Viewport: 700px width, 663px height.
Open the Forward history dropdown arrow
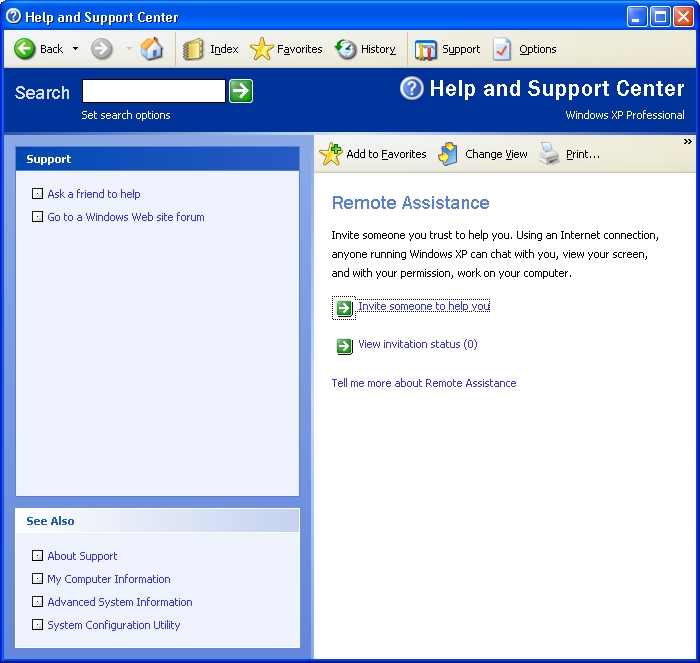(129, 49)
